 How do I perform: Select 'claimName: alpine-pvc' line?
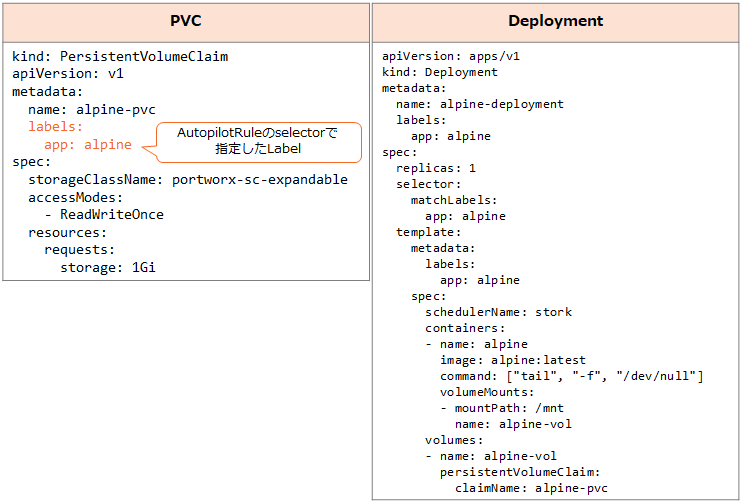click(x=531, y=488)
